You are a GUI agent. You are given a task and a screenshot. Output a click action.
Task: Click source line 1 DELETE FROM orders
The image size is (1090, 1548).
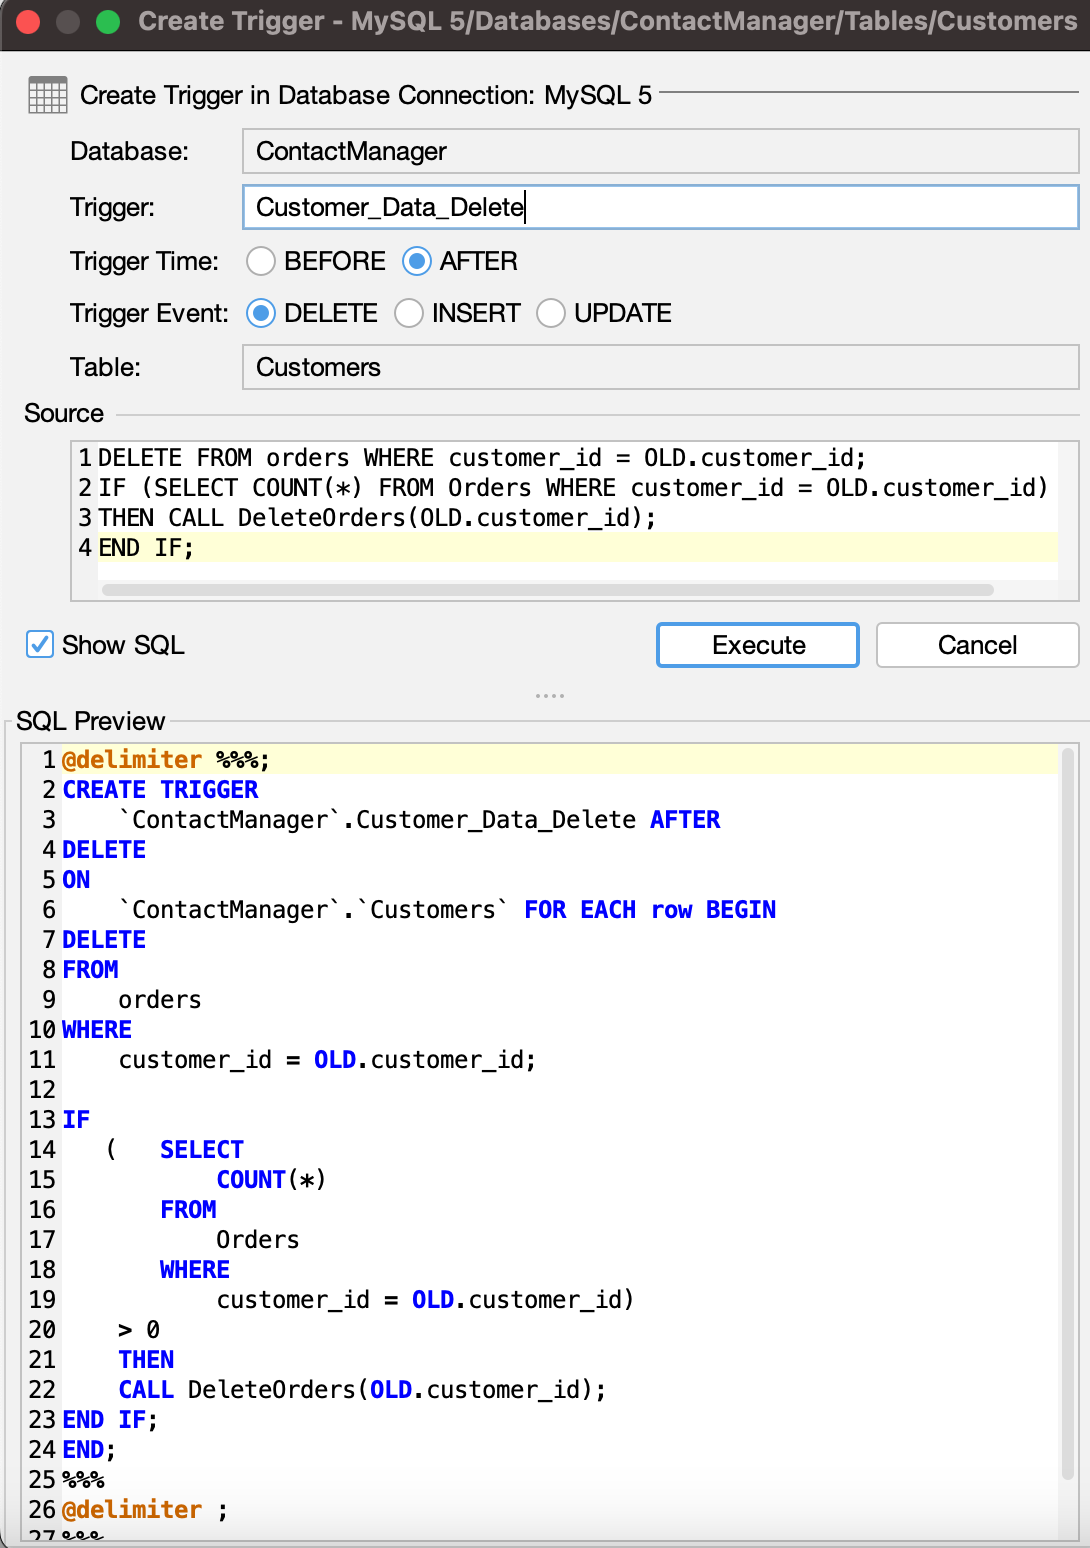coord(482,458)
